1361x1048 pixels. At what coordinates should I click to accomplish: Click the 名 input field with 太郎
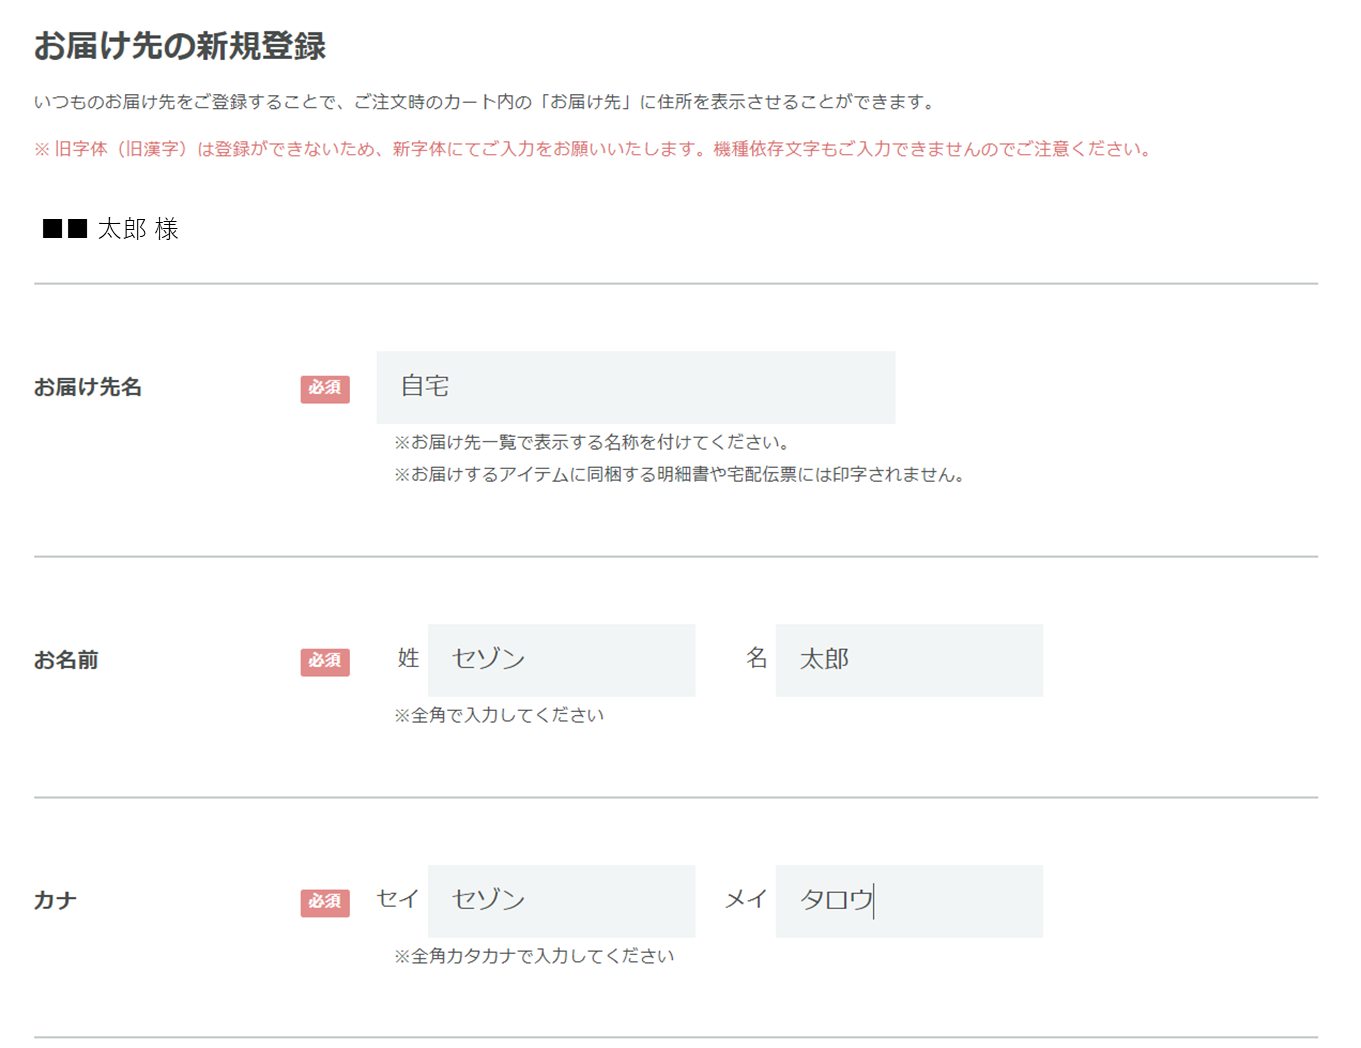pos(909,660)
